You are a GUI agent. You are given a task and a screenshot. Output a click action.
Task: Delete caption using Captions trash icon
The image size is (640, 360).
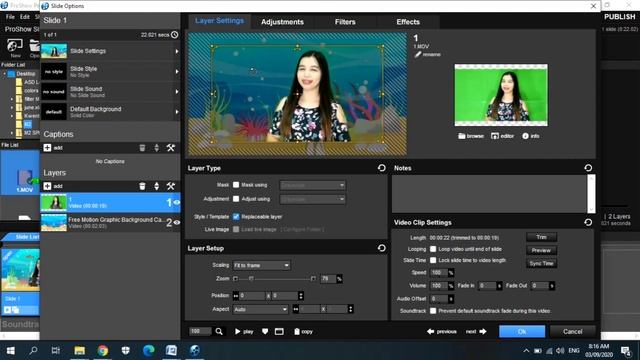click(142, 148)
